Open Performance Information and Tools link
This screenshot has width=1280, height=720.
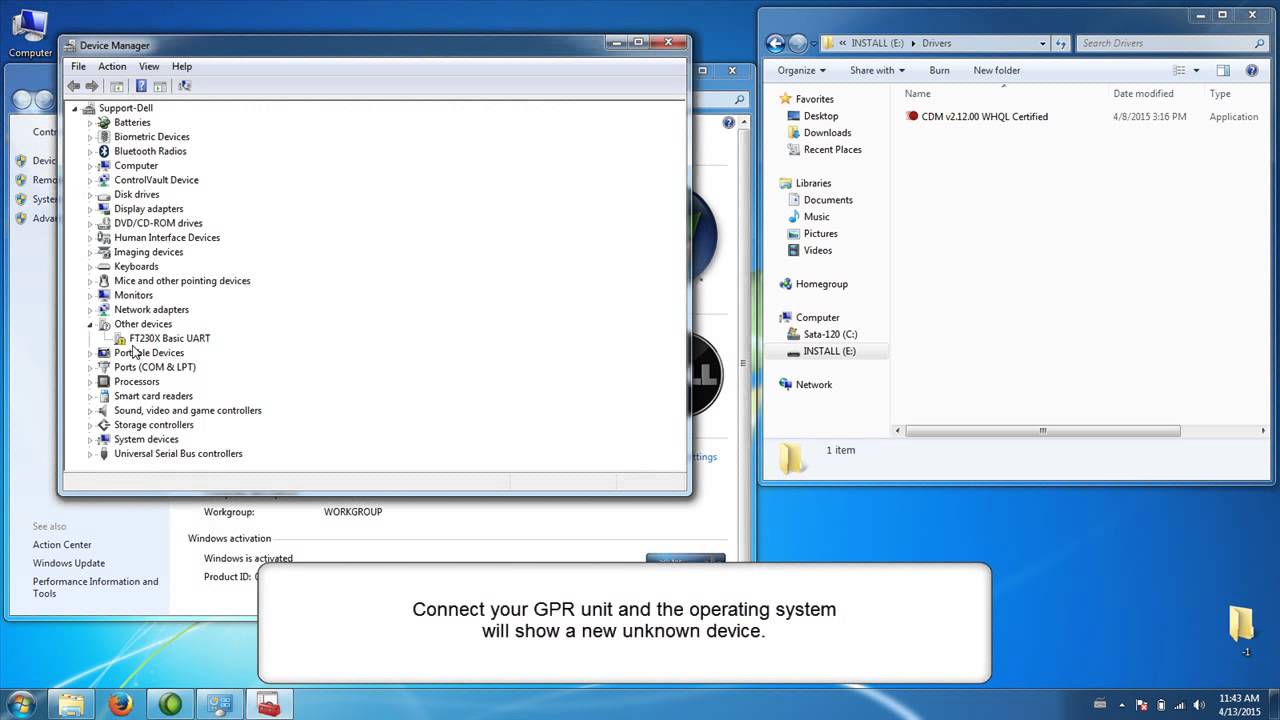tap(95, 587)
